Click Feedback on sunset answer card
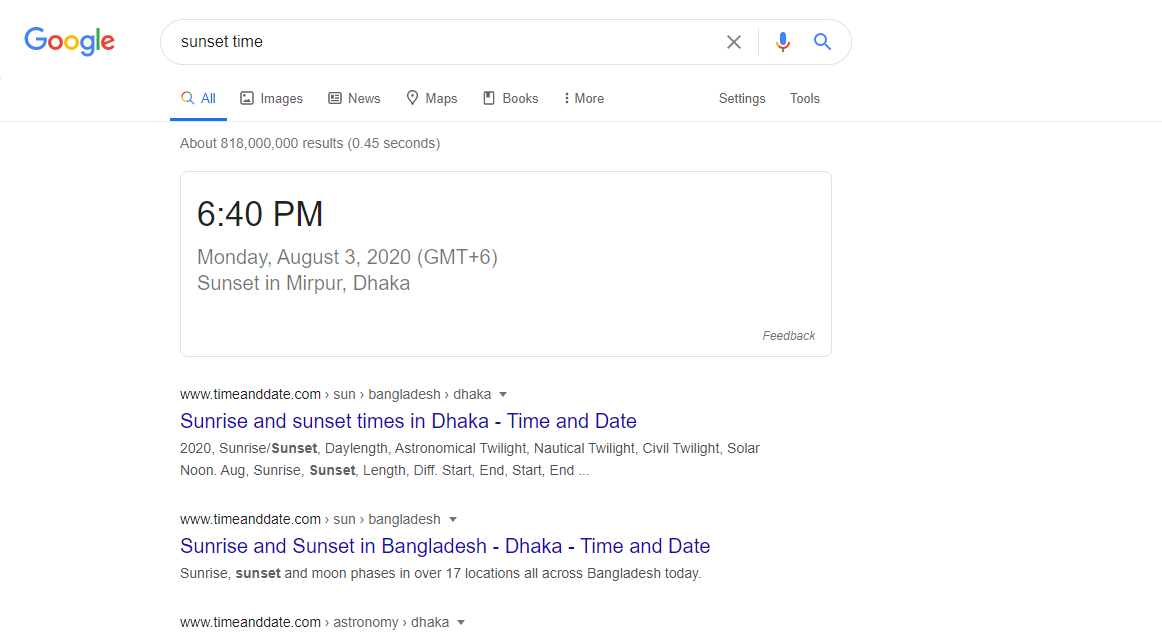 789,336
